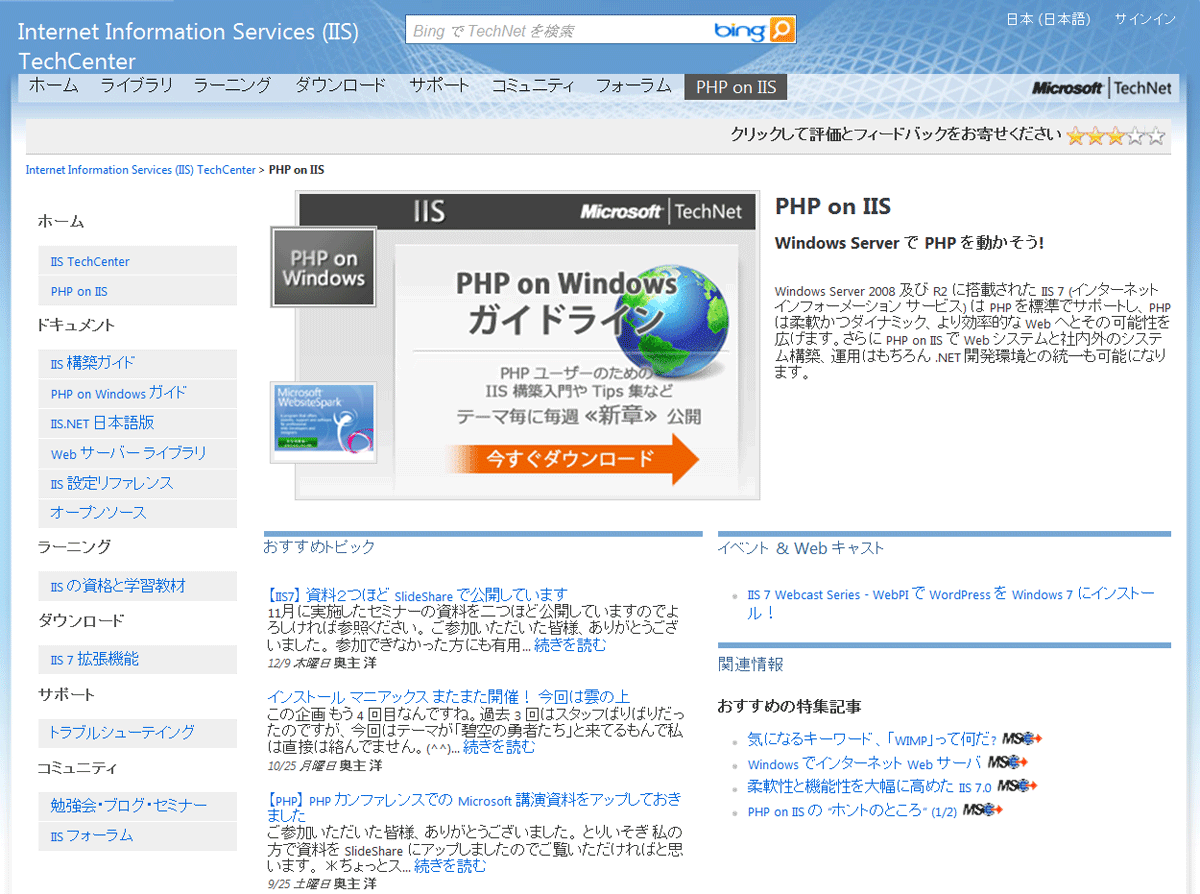Click the feedback prompt クリックして評価とフィードバック

point(895,135)
